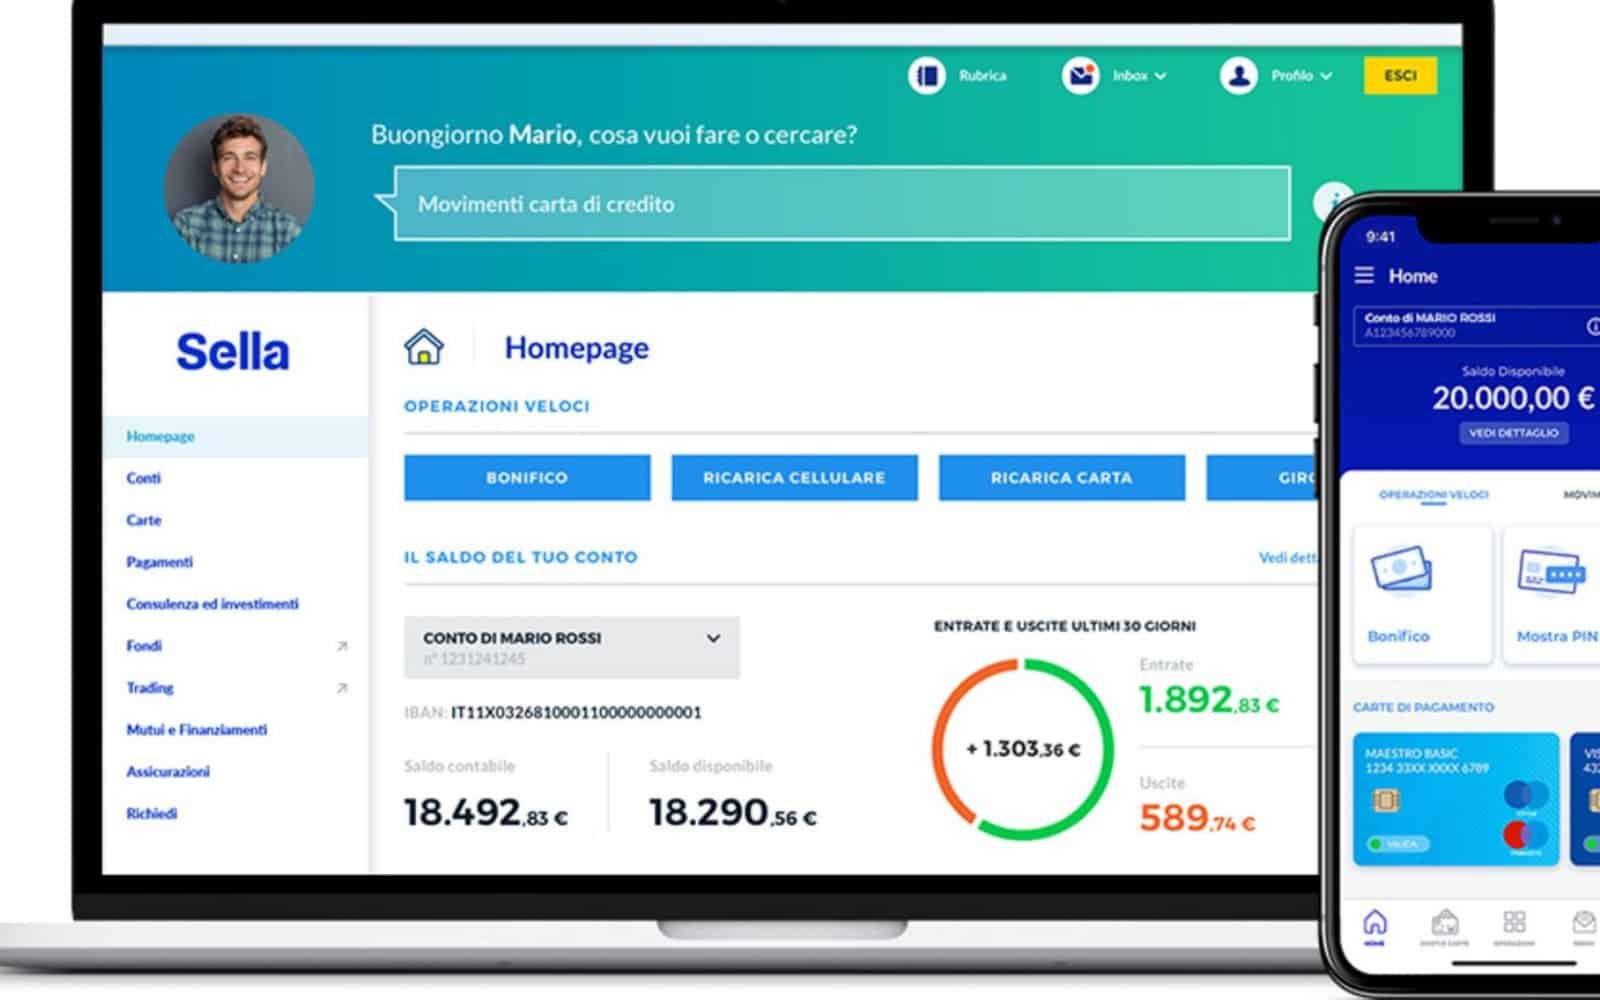This screenshot has width=1600, height=1000.
Task: Click the Inbox envelope icon
Action: click(x=1080, y=76)
